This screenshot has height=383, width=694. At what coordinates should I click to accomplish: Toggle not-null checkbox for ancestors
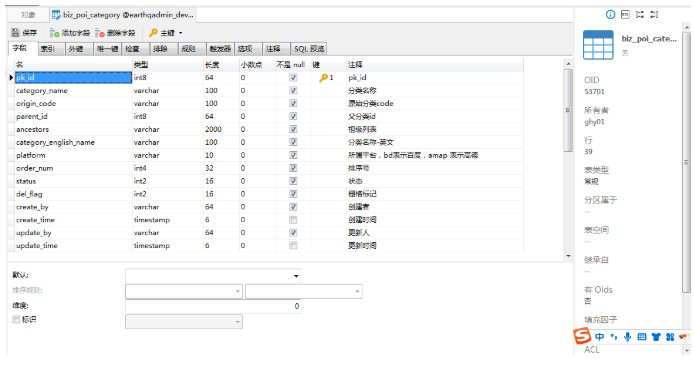293,129
